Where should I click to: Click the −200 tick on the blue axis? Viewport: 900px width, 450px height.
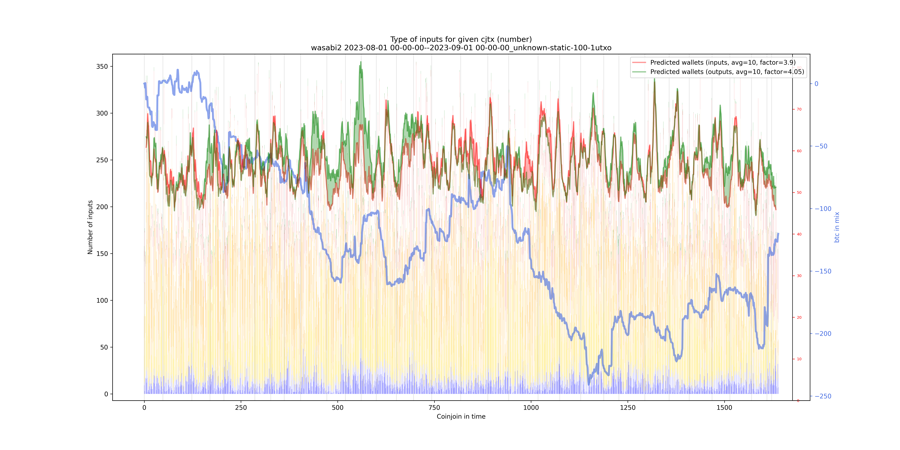[x=824, y=334]
